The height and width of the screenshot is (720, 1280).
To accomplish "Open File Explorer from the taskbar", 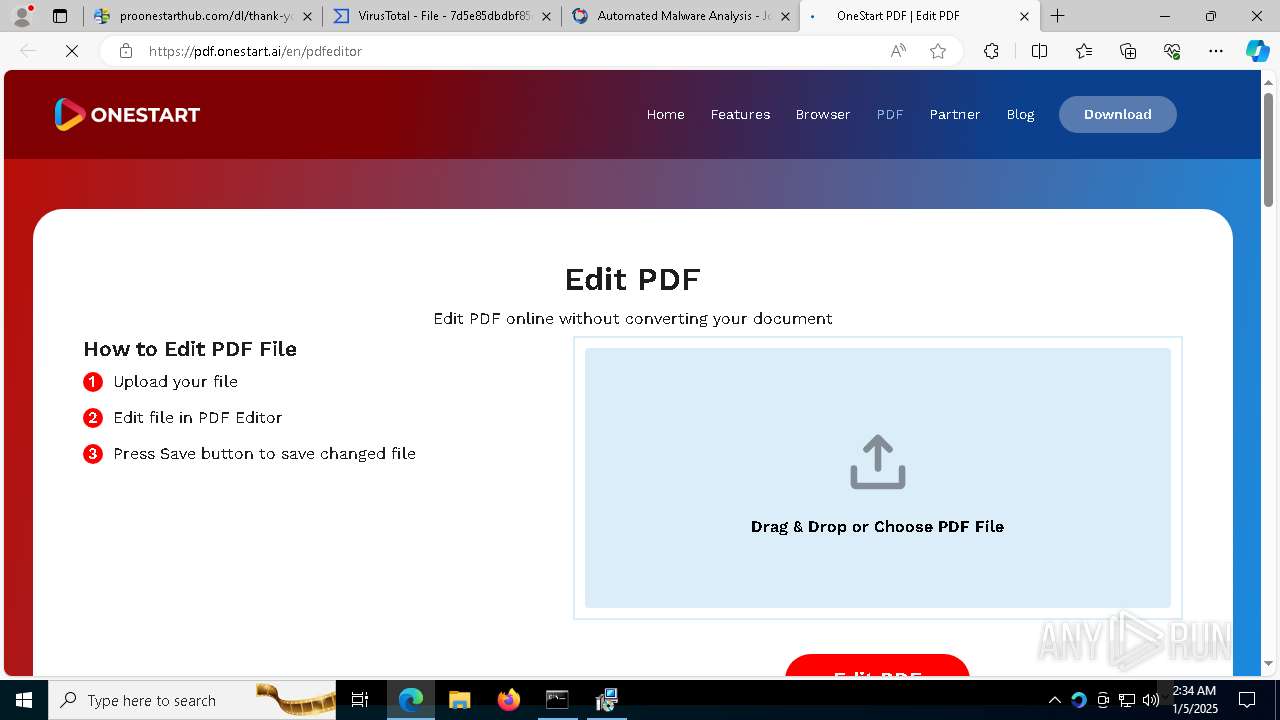I will 459,700.
